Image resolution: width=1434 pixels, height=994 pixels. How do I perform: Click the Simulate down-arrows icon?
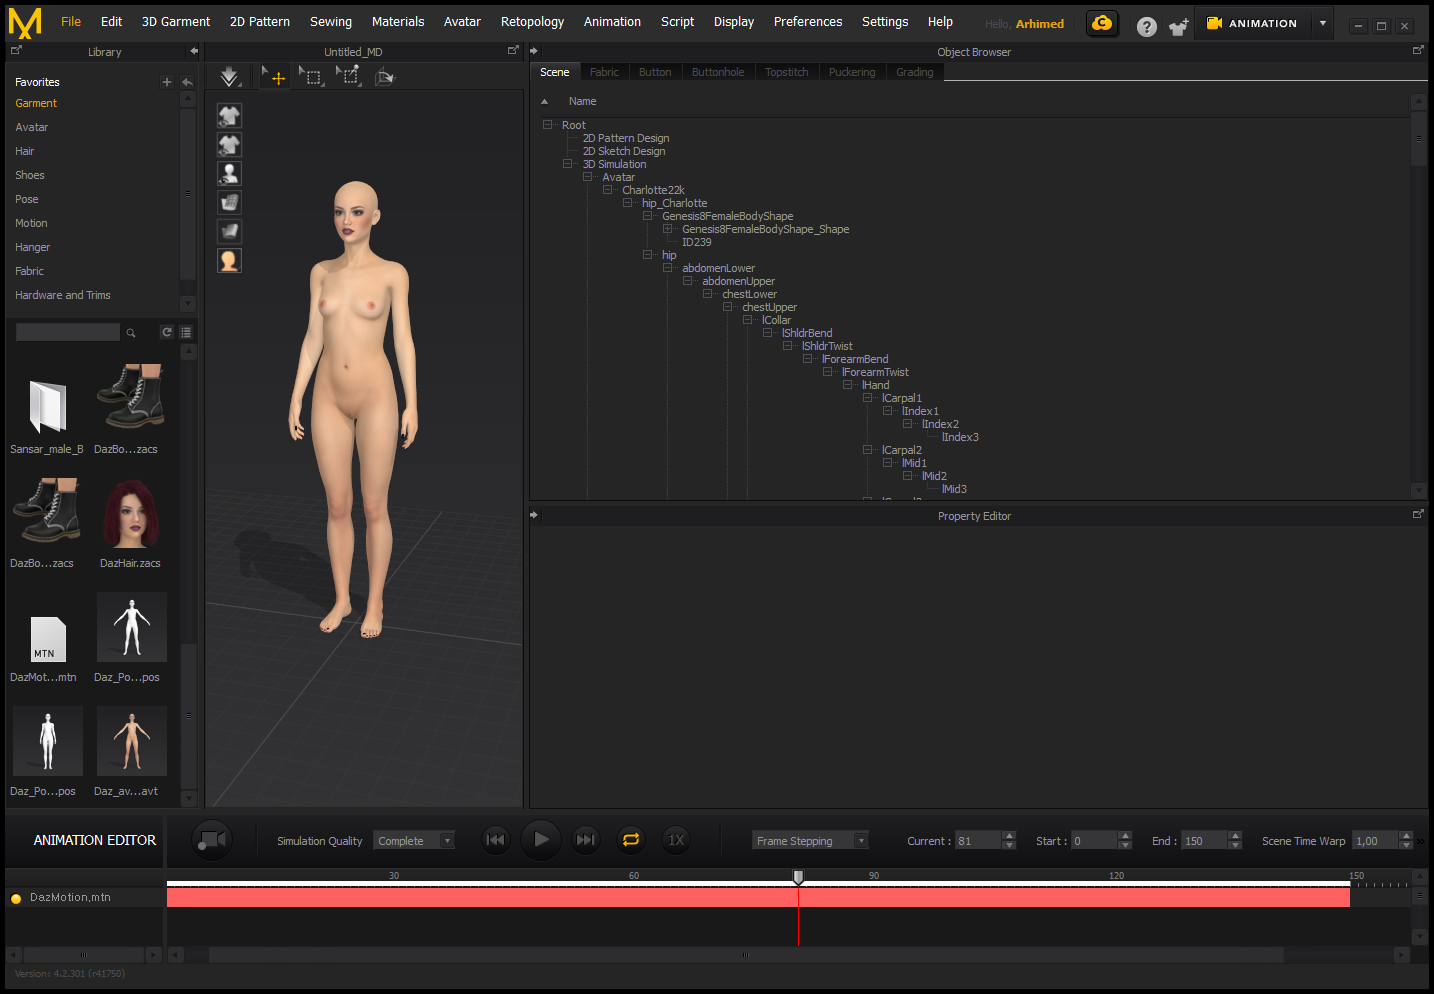click(230, 77)
